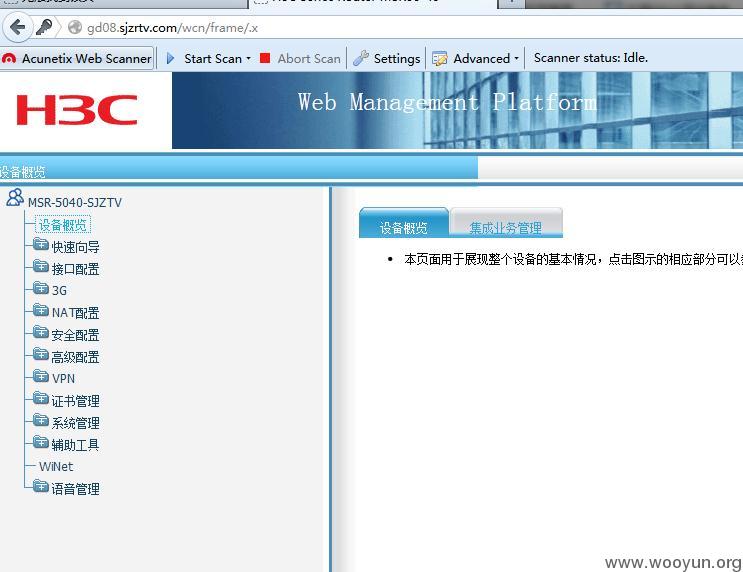This screenshot has height=572, width=743.
Task: Click the key icon beside the address bar
Action: coord(45,27)
